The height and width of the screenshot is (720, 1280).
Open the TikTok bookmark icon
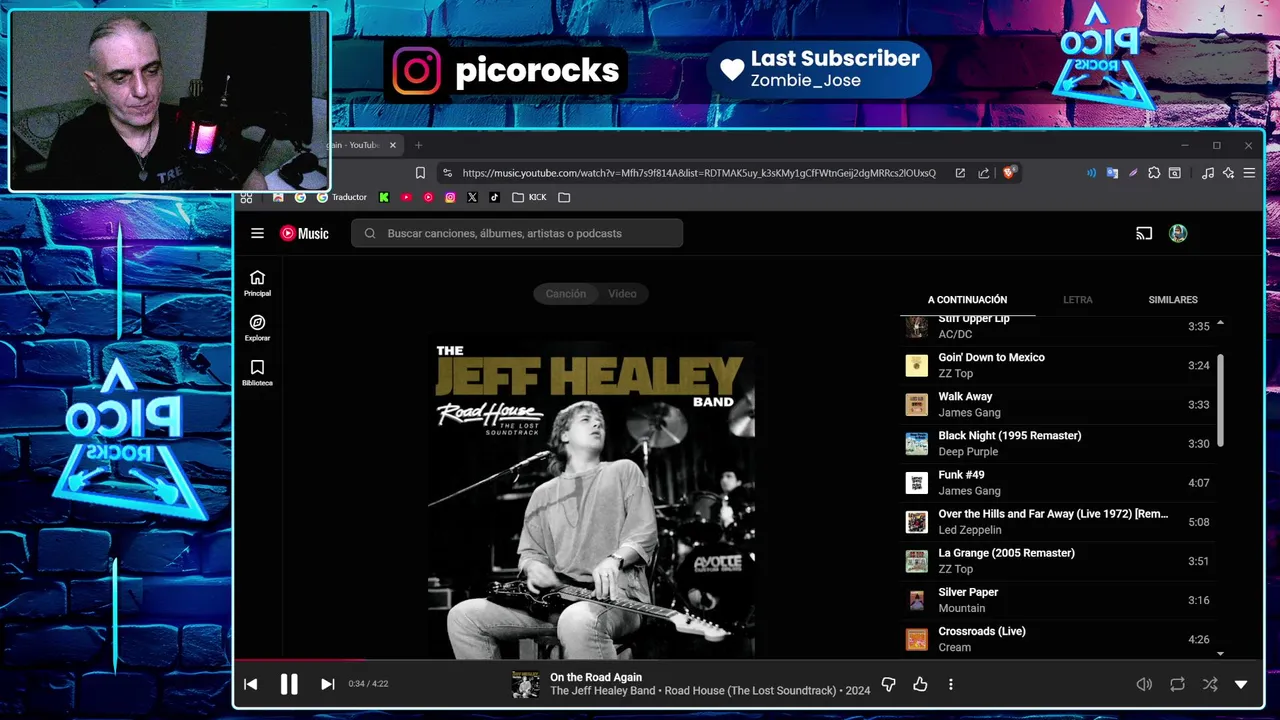[x=494, y=197]
